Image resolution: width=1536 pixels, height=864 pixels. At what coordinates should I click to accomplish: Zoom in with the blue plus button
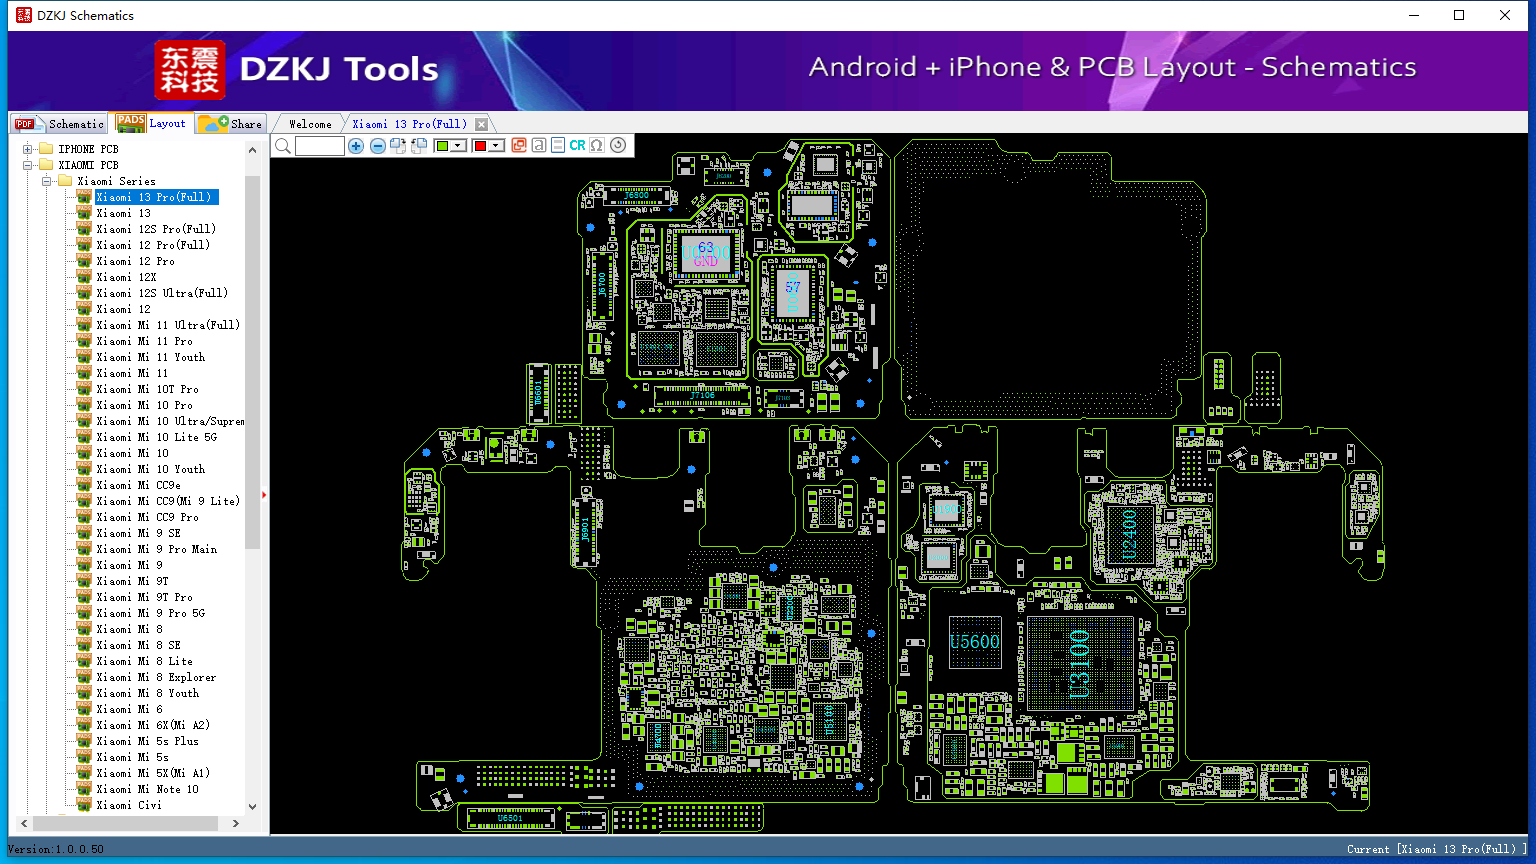pos(356,146)
